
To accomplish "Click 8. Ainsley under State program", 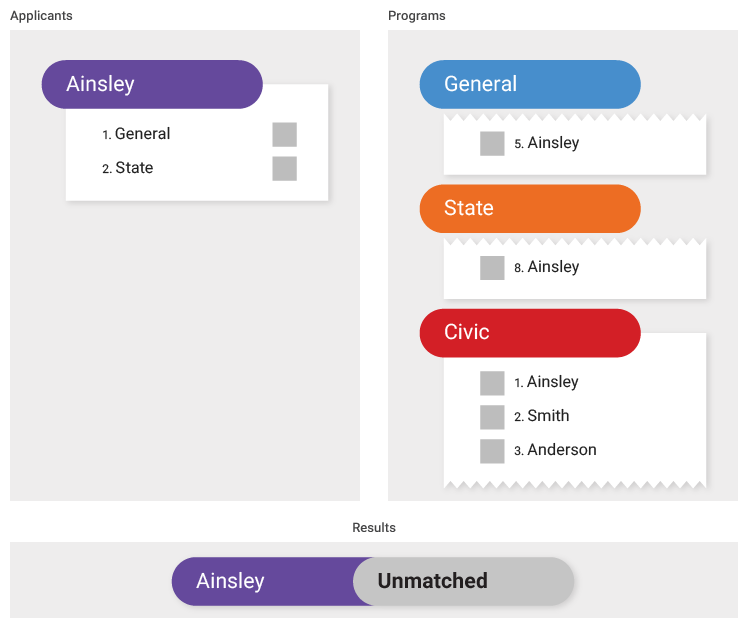I will (x=547, y=267).
